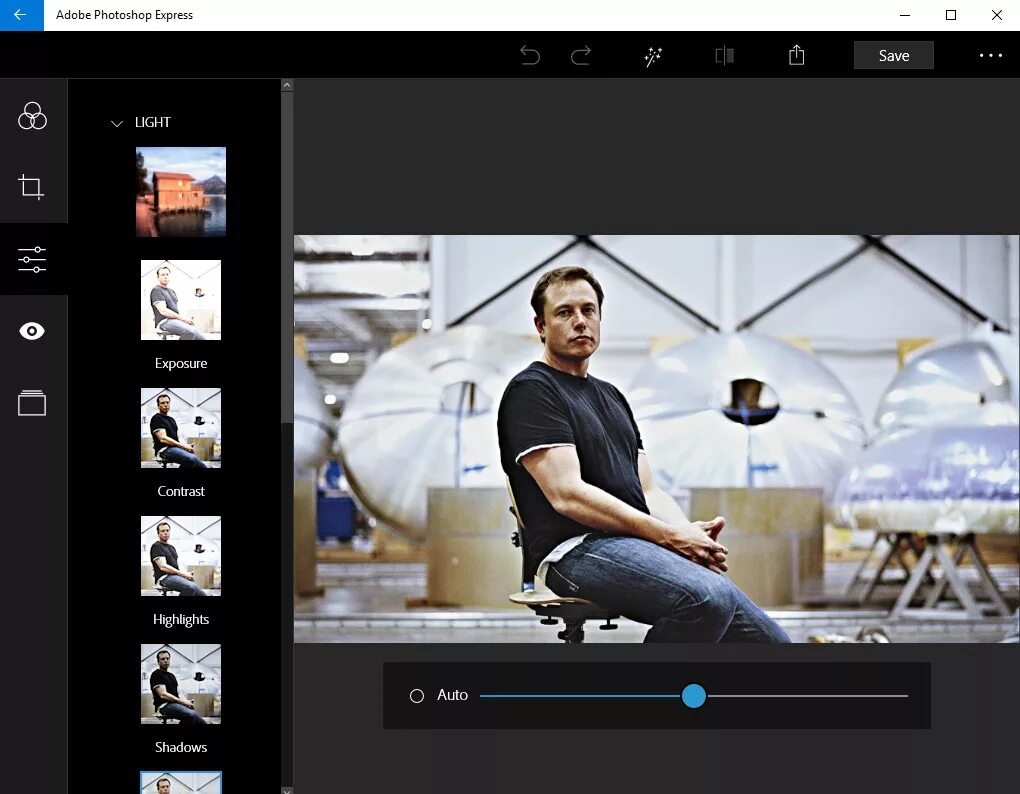Select the Contrast adjustment thumbnail
The width and height of the screenshot is (1020, 794).
[181, 428]
